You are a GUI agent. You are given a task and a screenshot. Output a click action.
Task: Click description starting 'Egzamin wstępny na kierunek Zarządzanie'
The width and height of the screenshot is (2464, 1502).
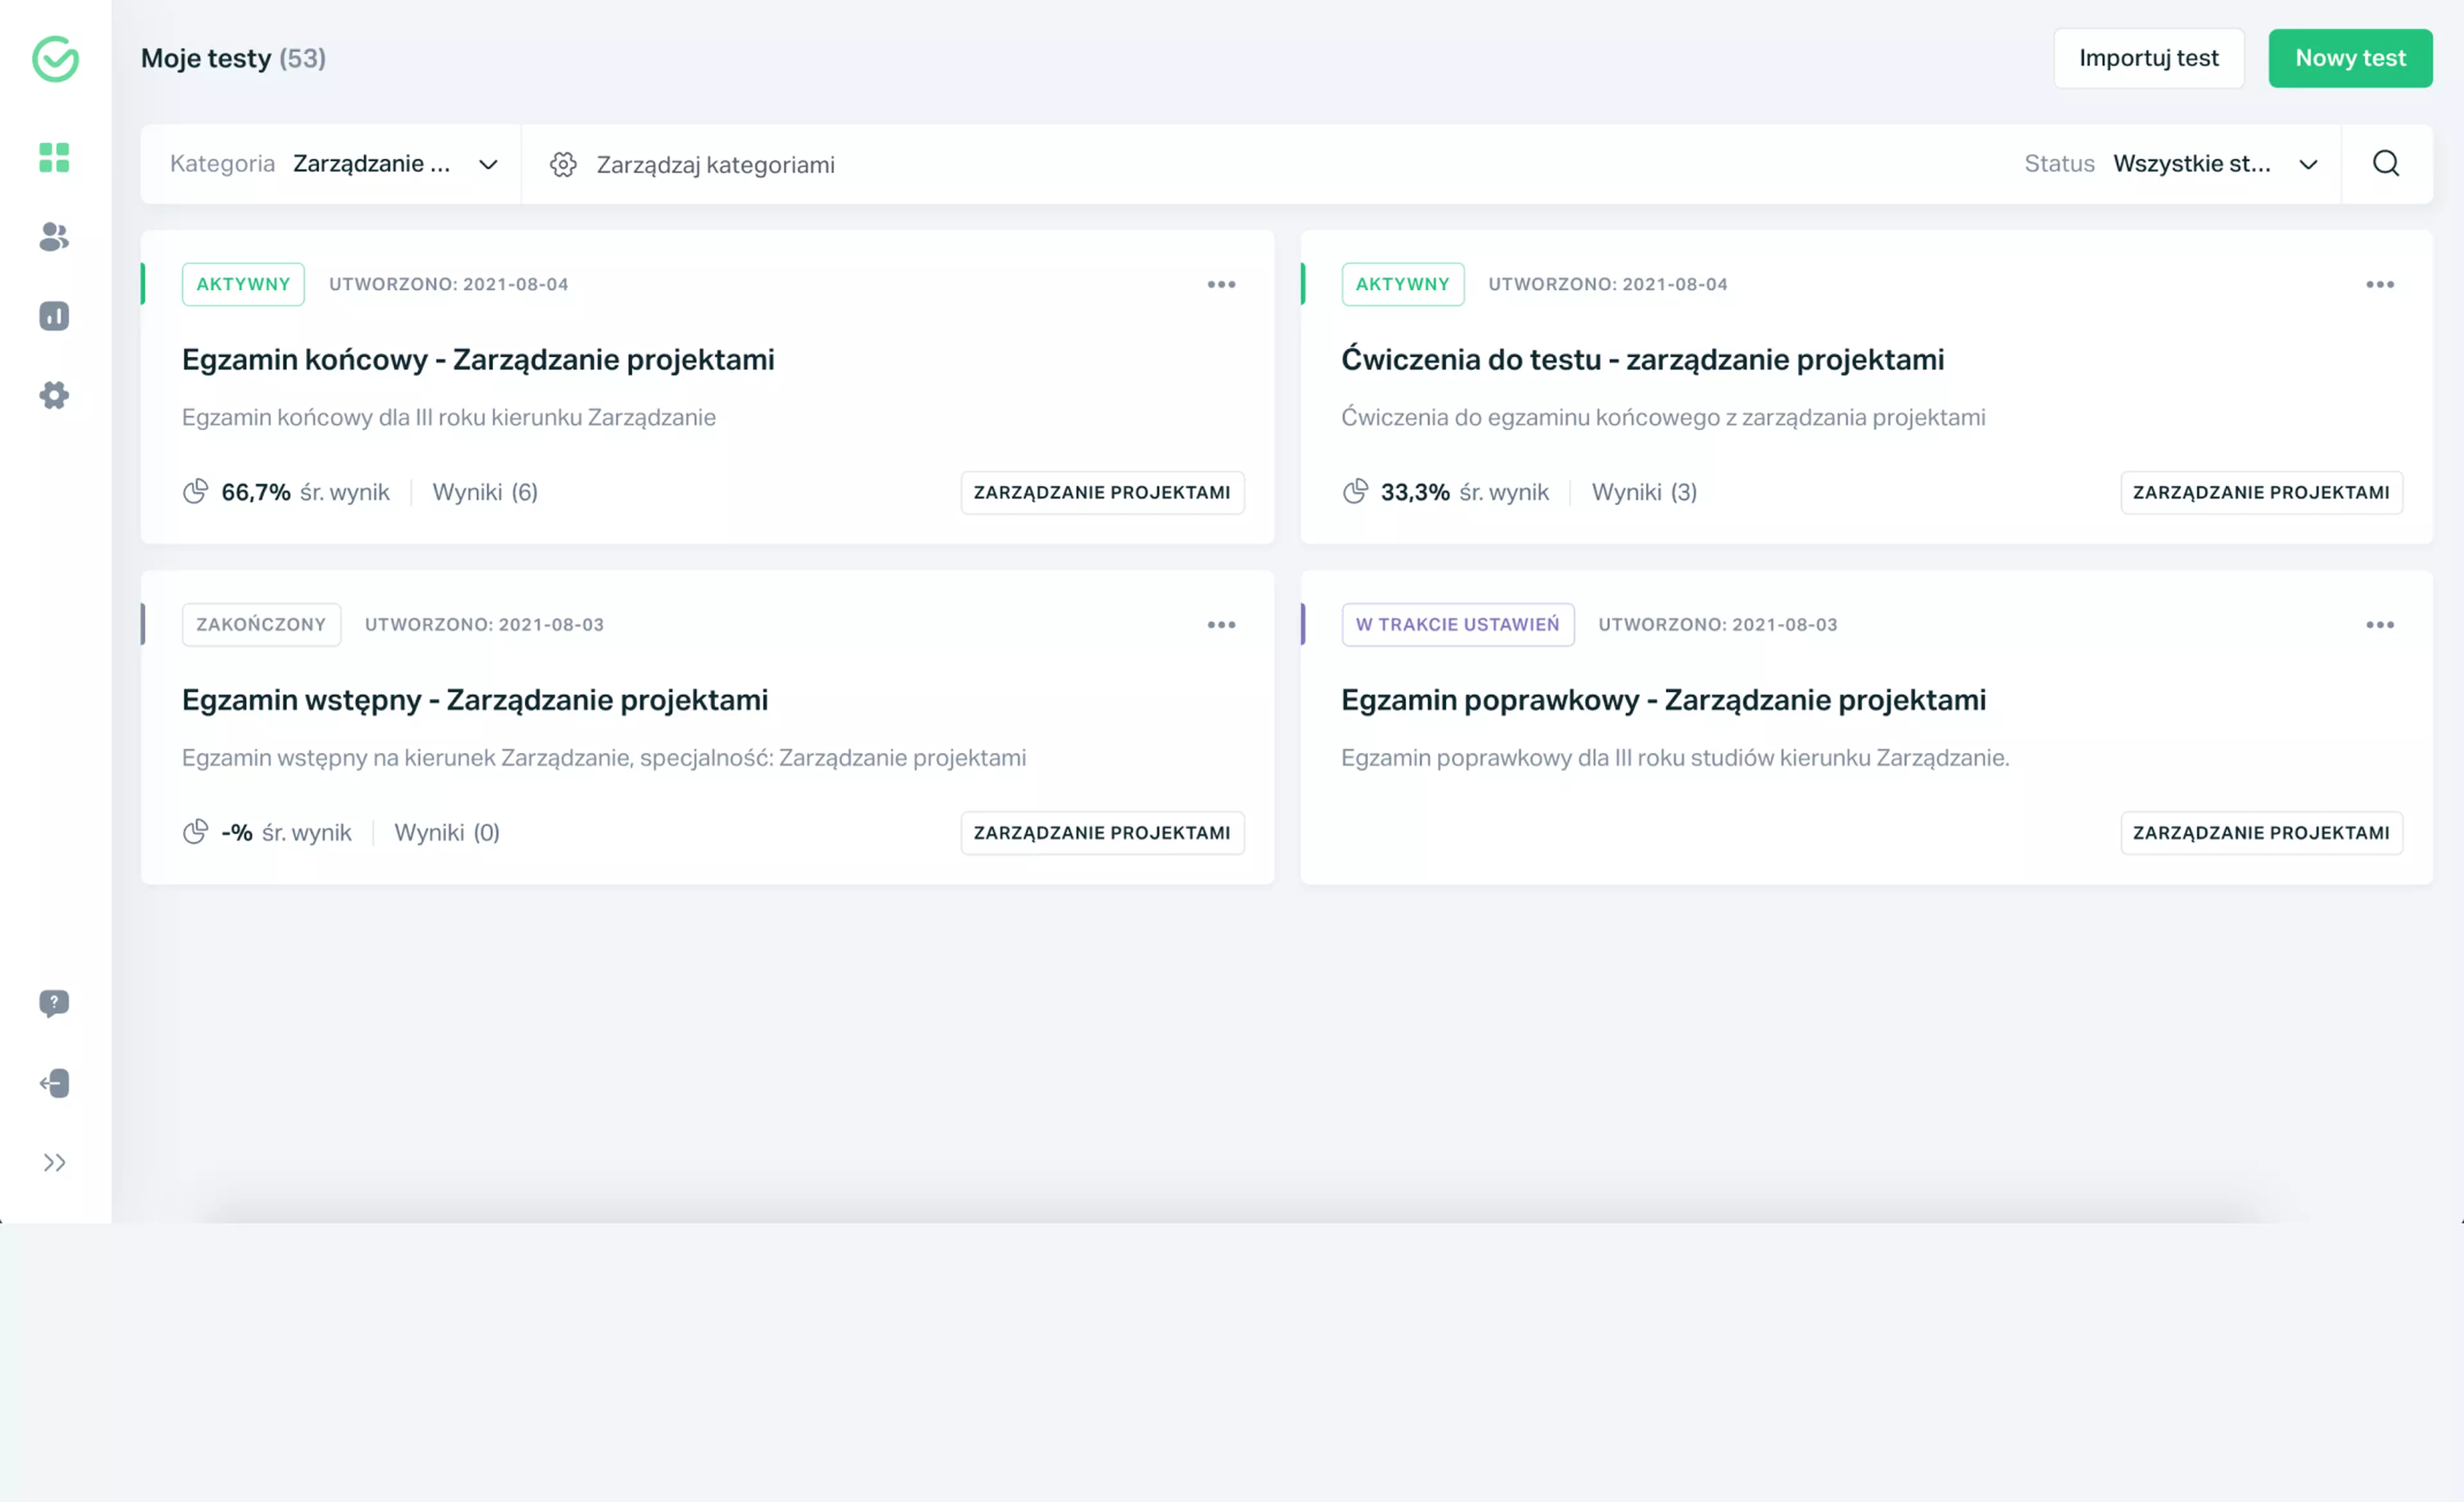pos(604,758)
